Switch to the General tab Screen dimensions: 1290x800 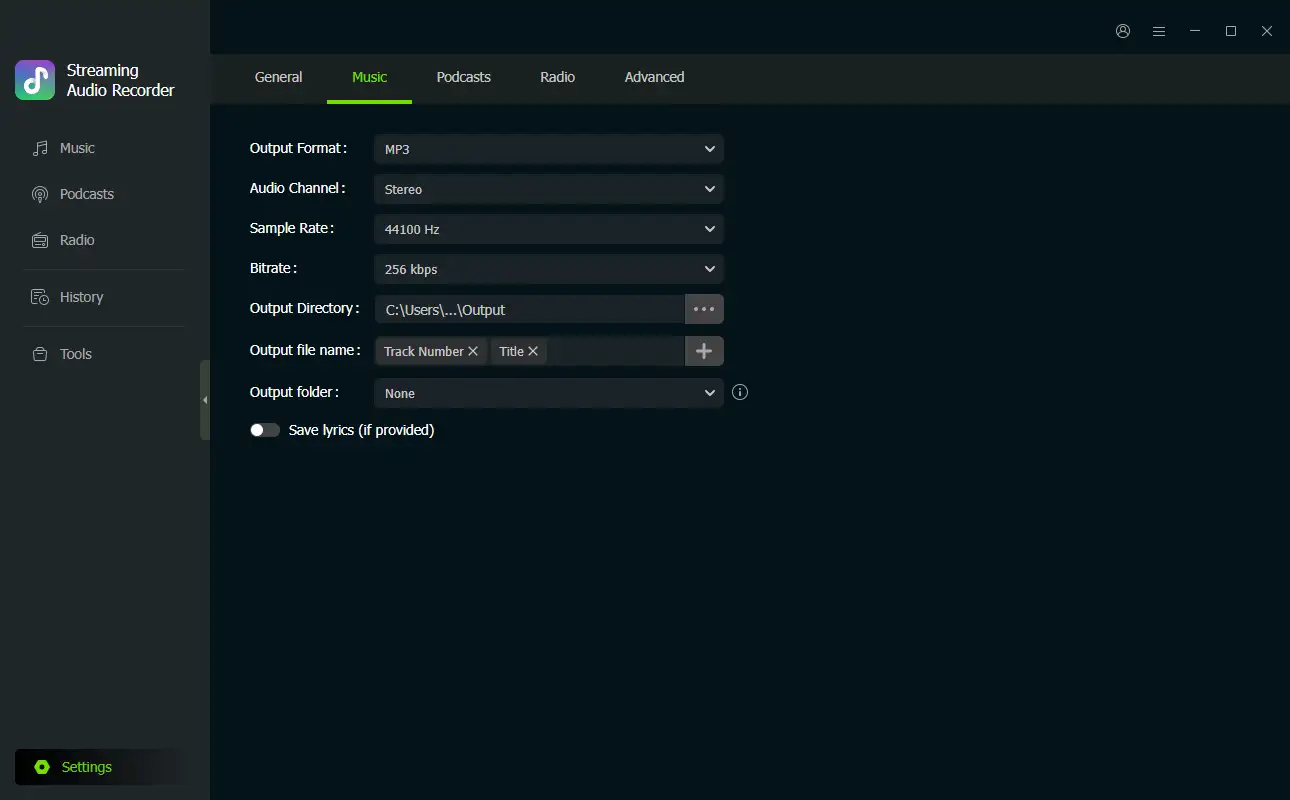point(279,77)
